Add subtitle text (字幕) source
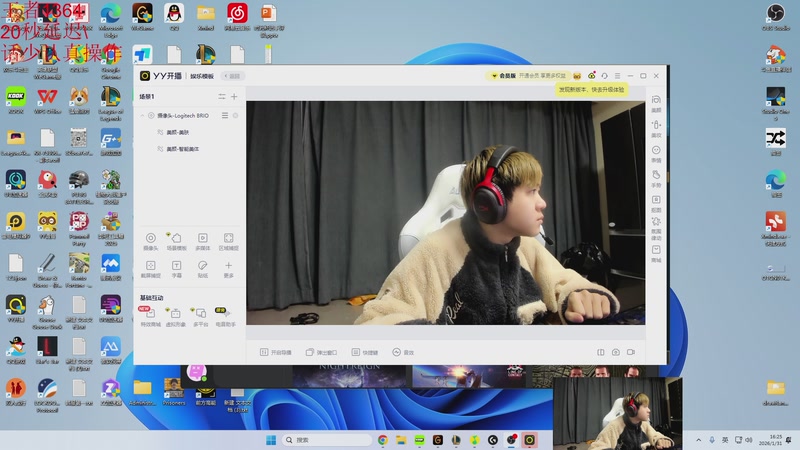800x450 pixels. point(177,269)
